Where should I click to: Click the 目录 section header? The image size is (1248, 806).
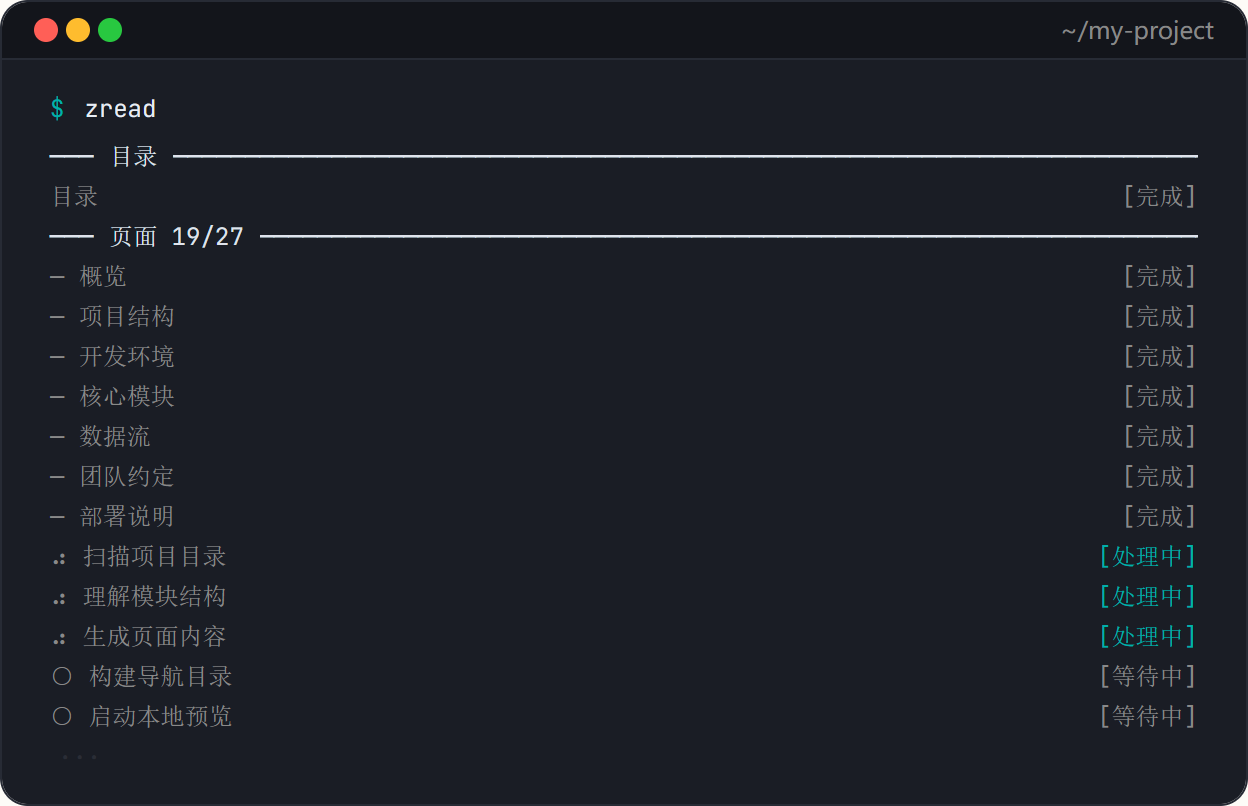point(134,157)
